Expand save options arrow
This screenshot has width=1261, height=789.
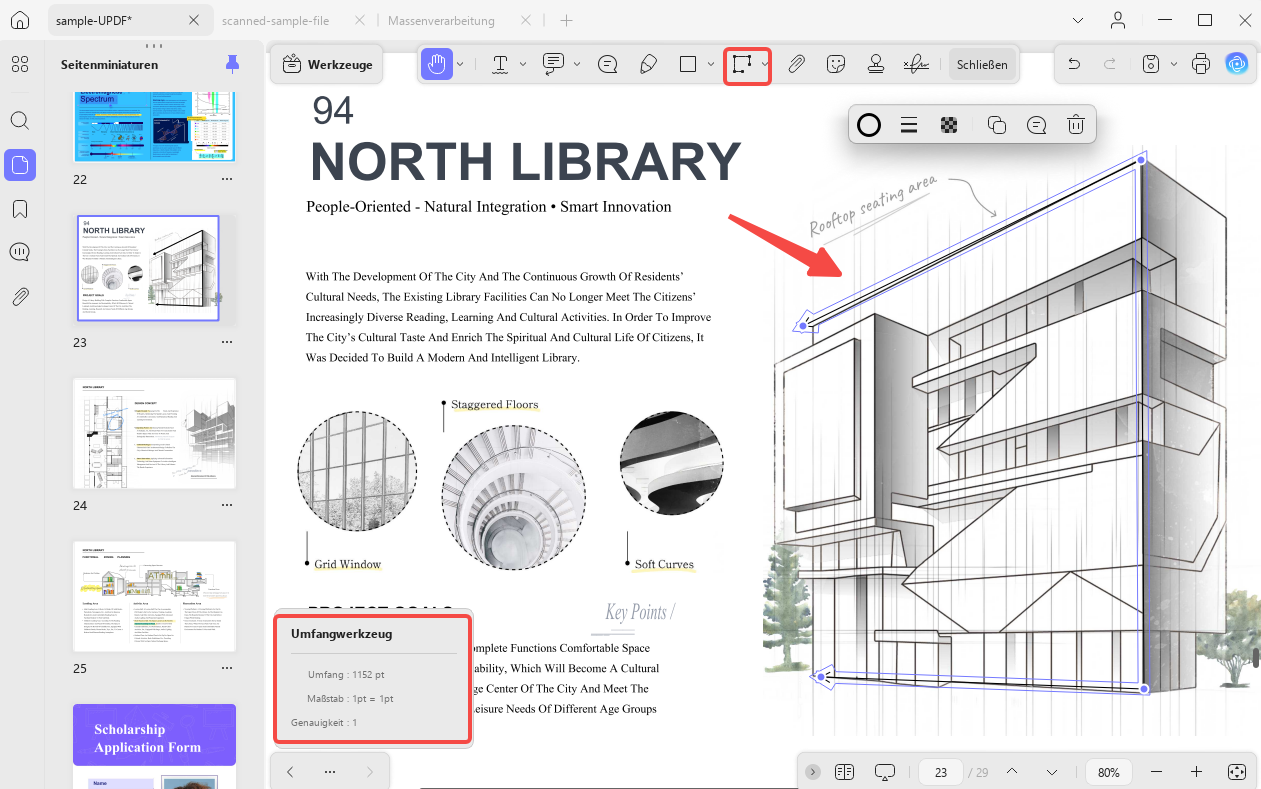tap(1174, 64)
